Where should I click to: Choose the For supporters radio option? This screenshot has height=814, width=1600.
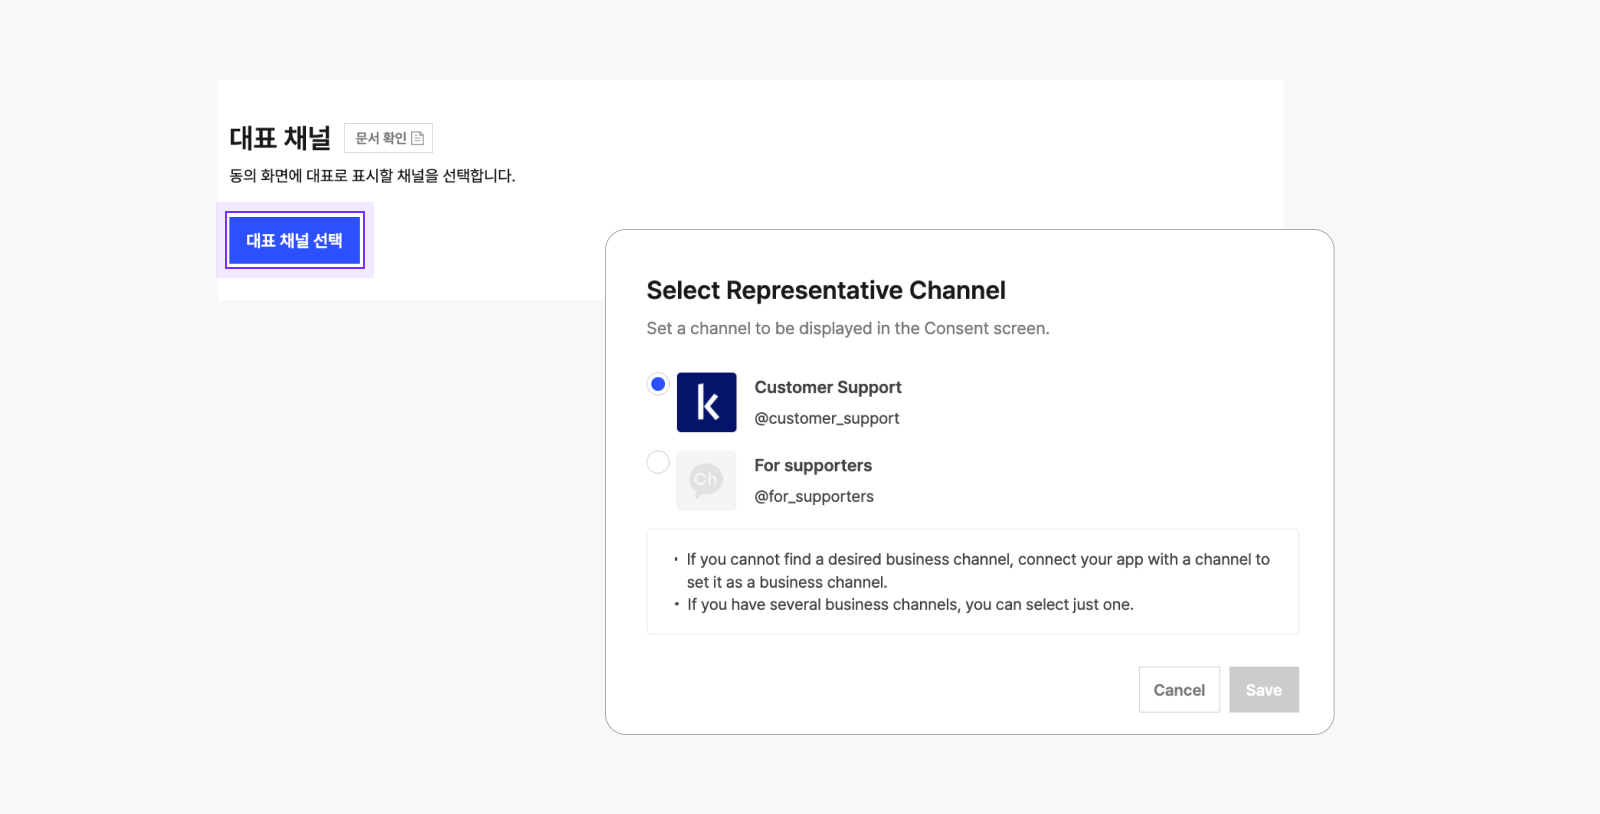pos(658,462)
